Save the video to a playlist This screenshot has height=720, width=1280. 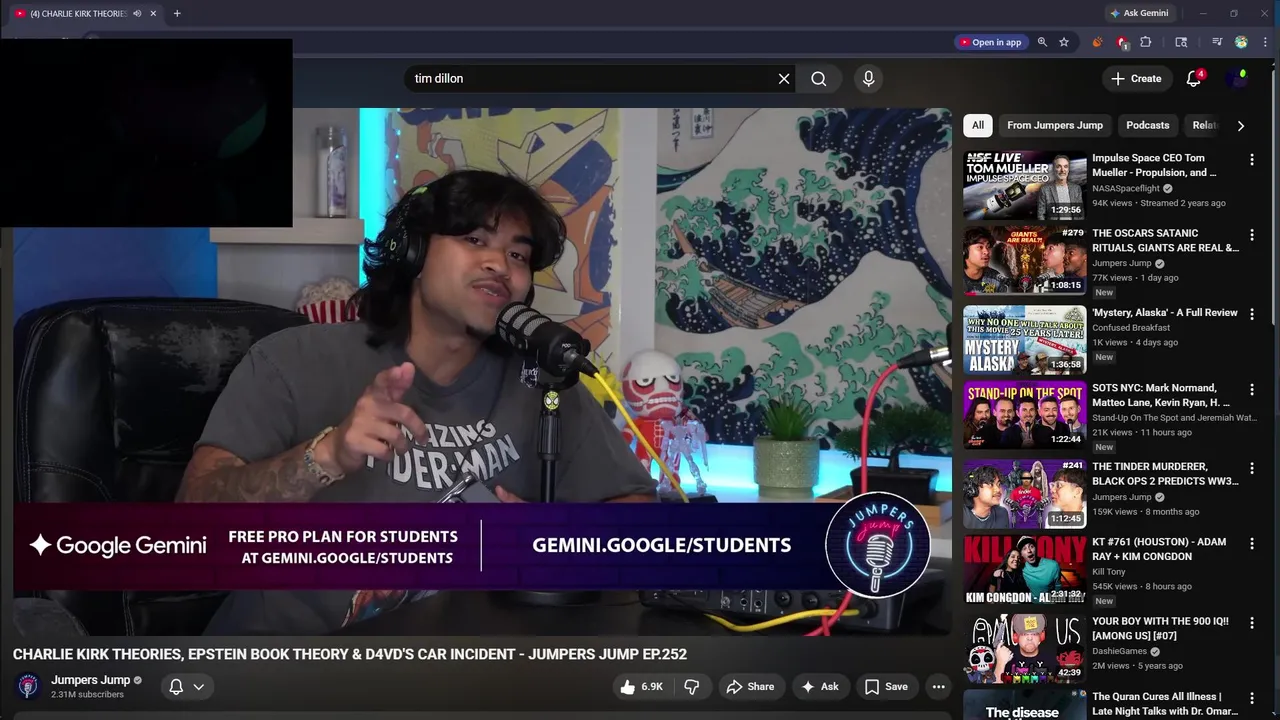(x=886, y=687)
